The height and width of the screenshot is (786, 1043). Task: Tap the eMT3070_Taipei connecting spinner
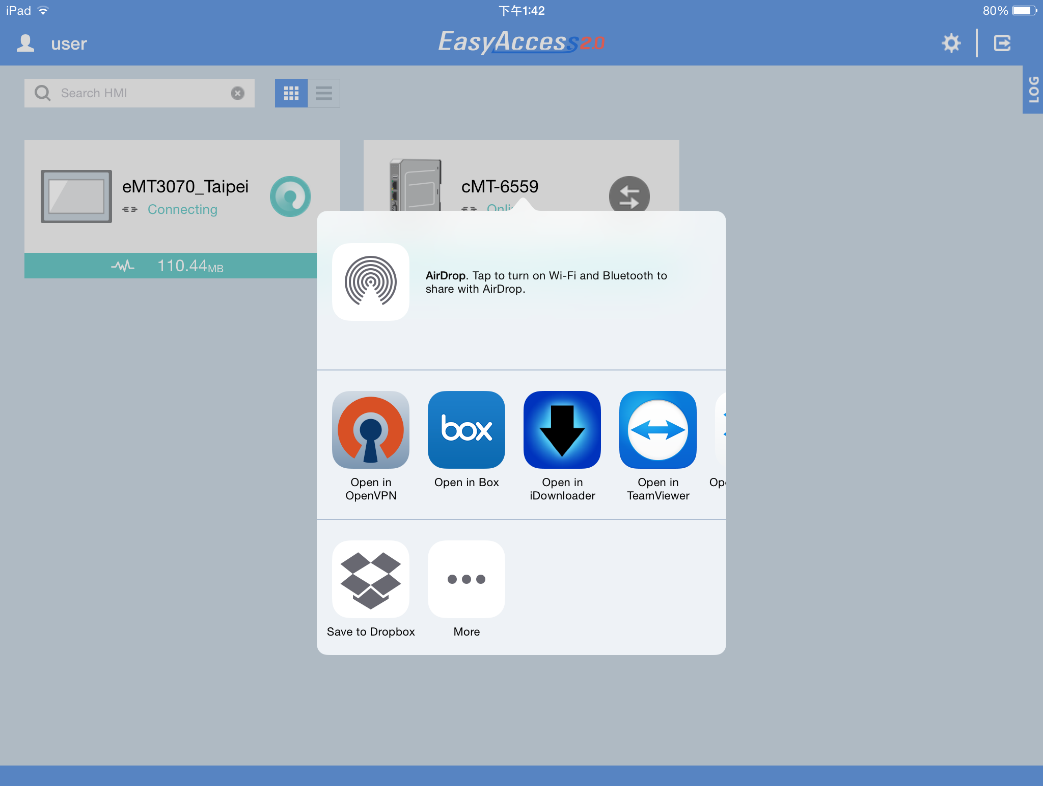290,196
